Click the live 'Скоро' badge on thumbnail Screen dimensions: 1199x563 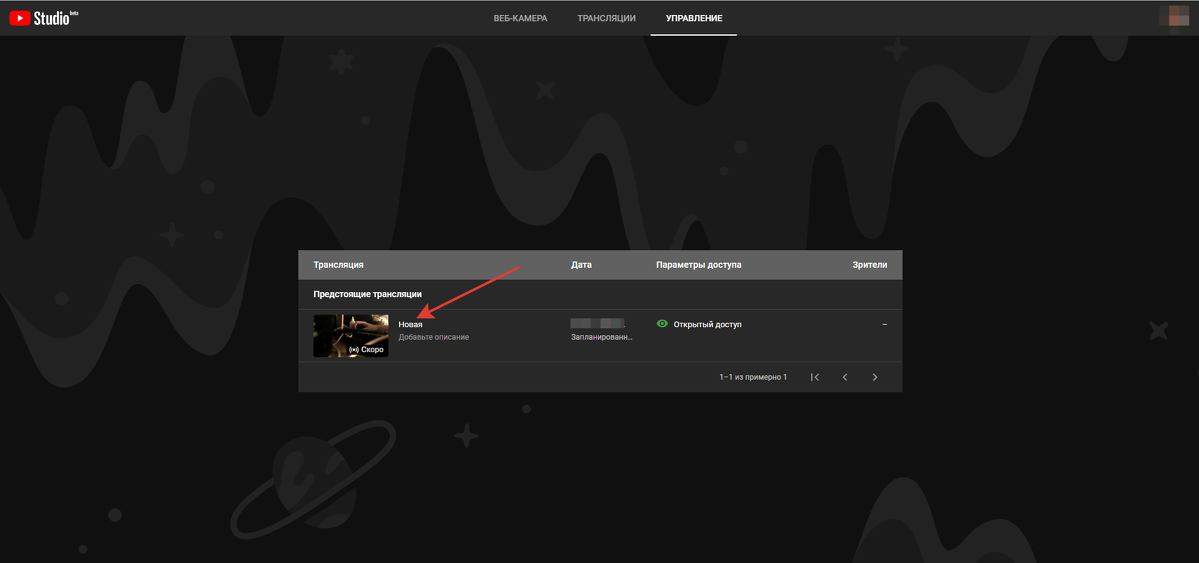[366, 350]
